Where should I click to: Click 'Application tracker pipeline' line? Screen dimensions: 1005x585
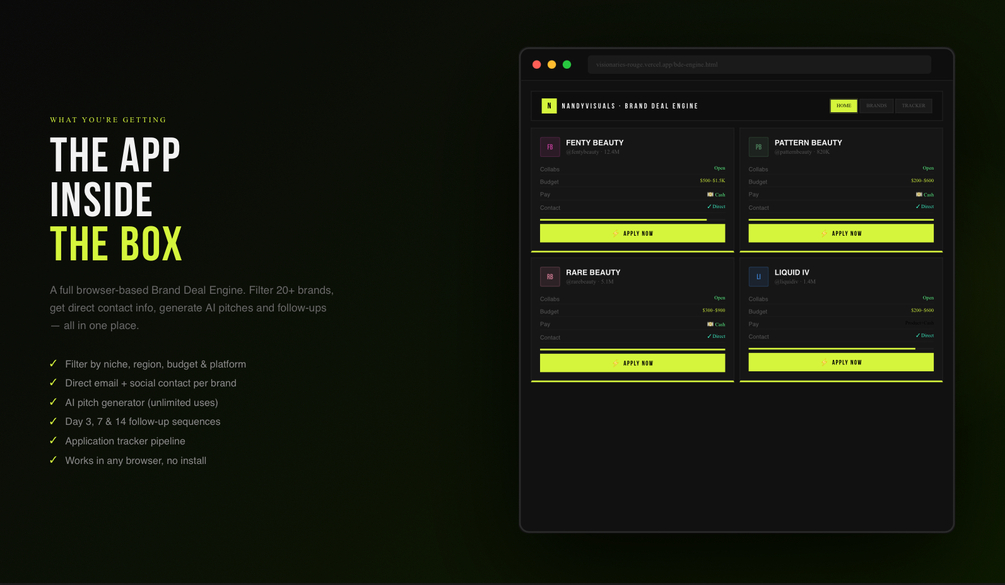click(125, 441)
